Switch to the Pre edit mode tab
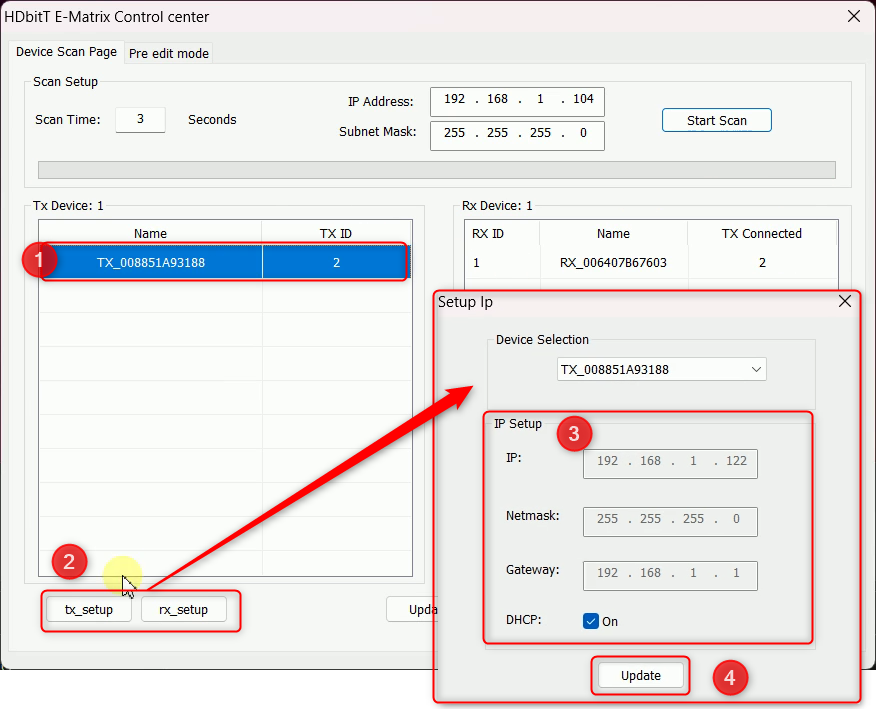 [x=169, y=53]
